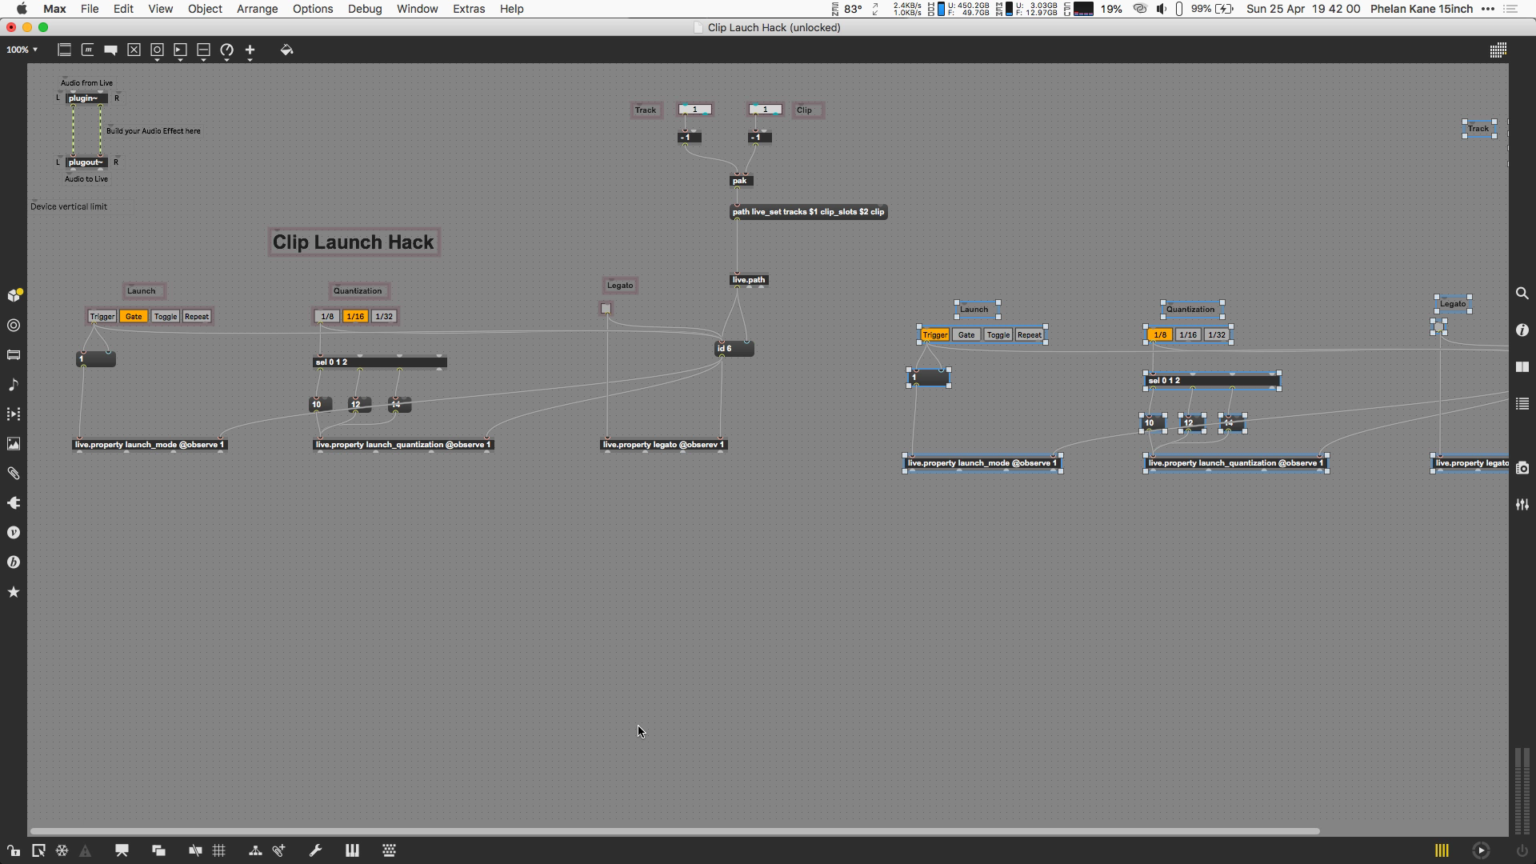This screenshot has height=864, width=1536.
Task: Open the Extras menu
Action: (x=468, y=9)
